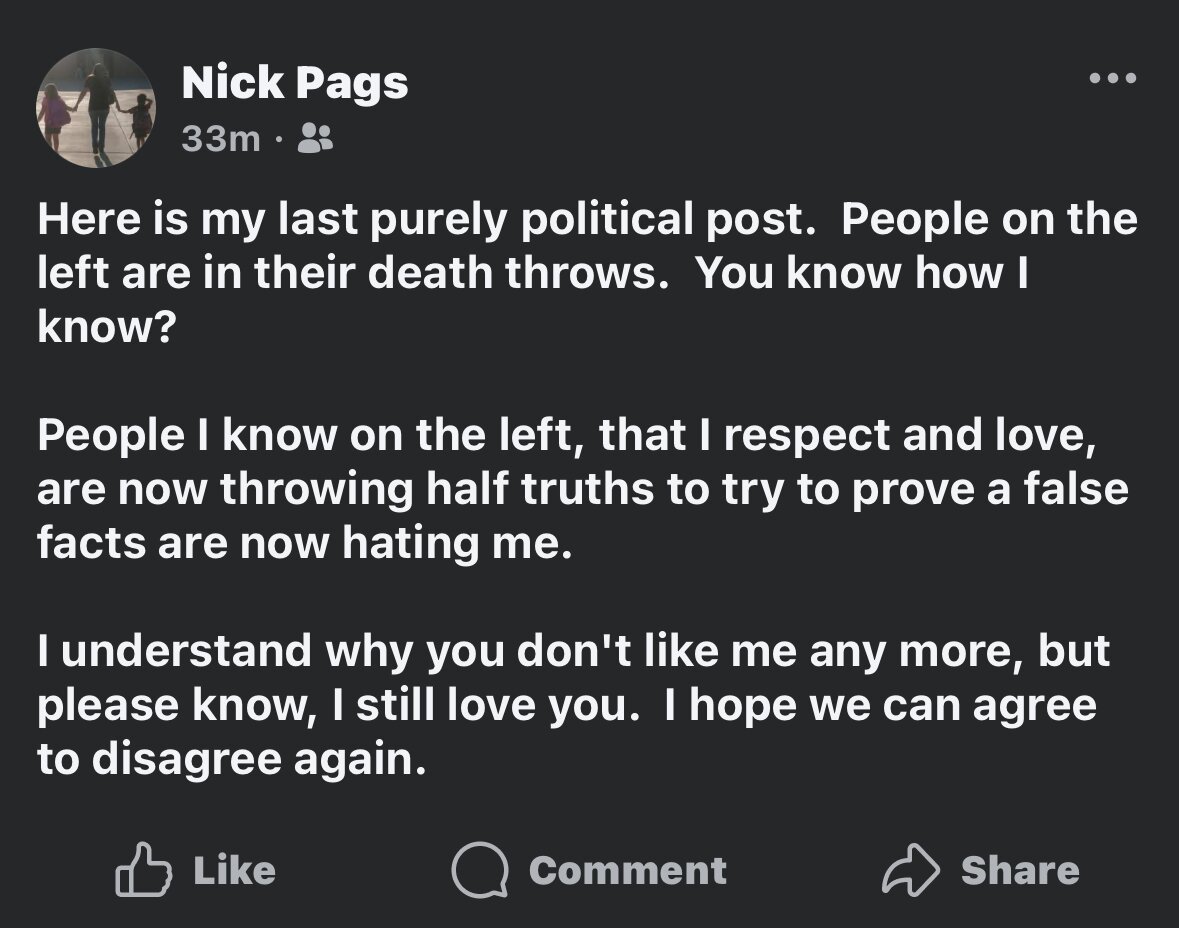Click the line starting 'People I know on the left'
This screenshot has width=1179, height=928.
[x=572, y=436]
